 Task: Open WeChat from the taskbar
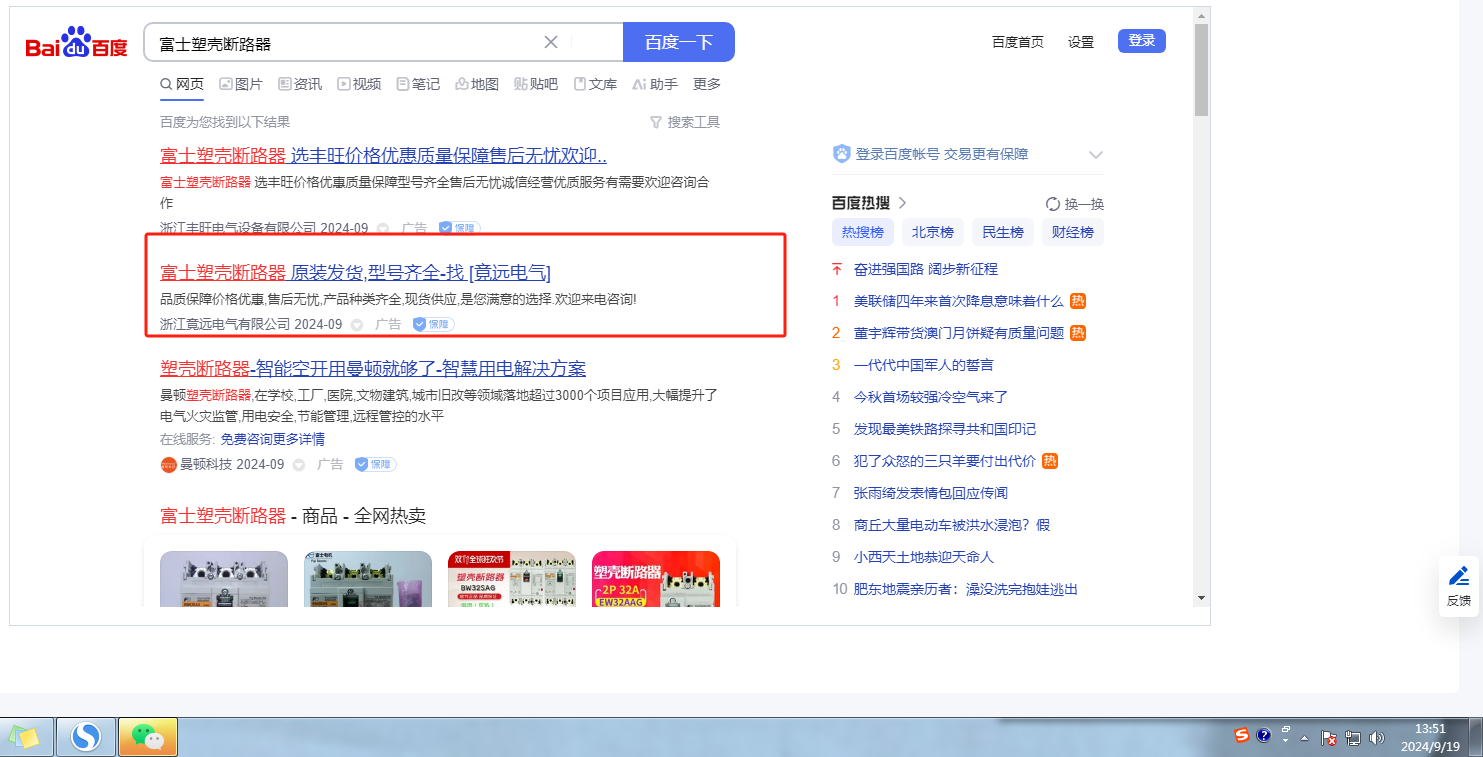click(x=148, y=737)
